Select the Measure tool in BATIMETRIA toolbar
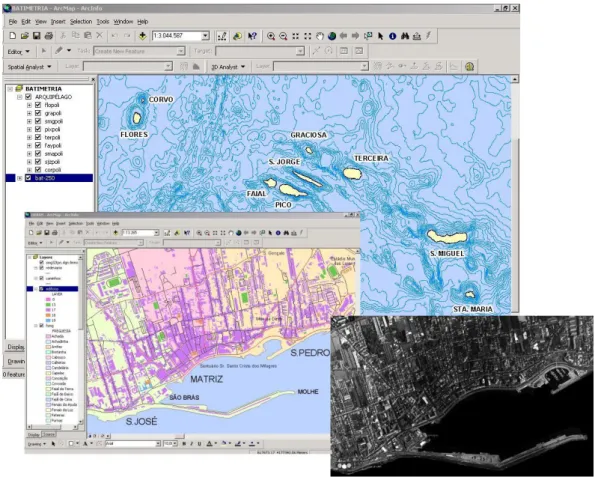 click(417, 36)
